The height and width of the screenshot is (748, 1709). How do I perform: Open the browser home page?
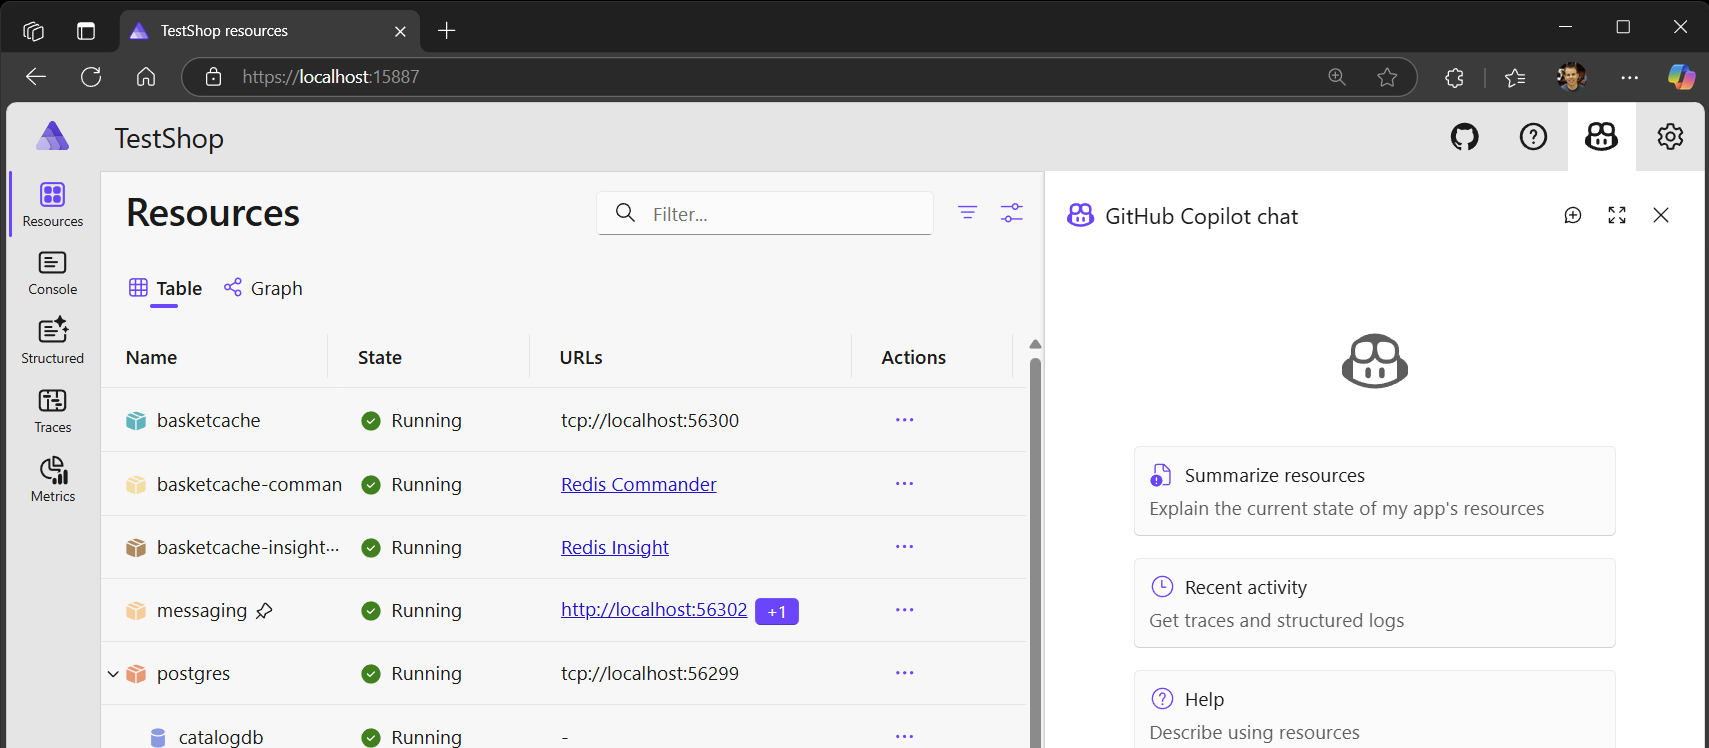[x=146, y=77]
